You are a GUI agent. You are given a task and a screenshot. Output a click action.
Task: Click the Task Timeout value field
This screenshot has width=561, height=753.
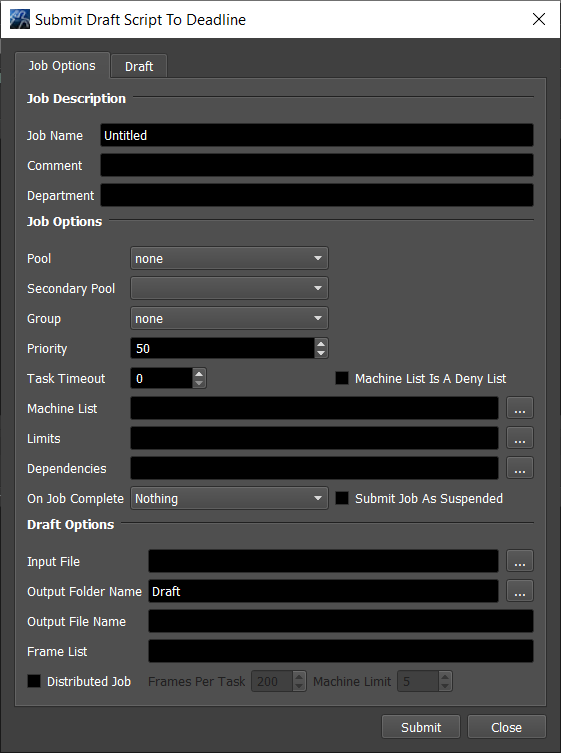(161, 378)
